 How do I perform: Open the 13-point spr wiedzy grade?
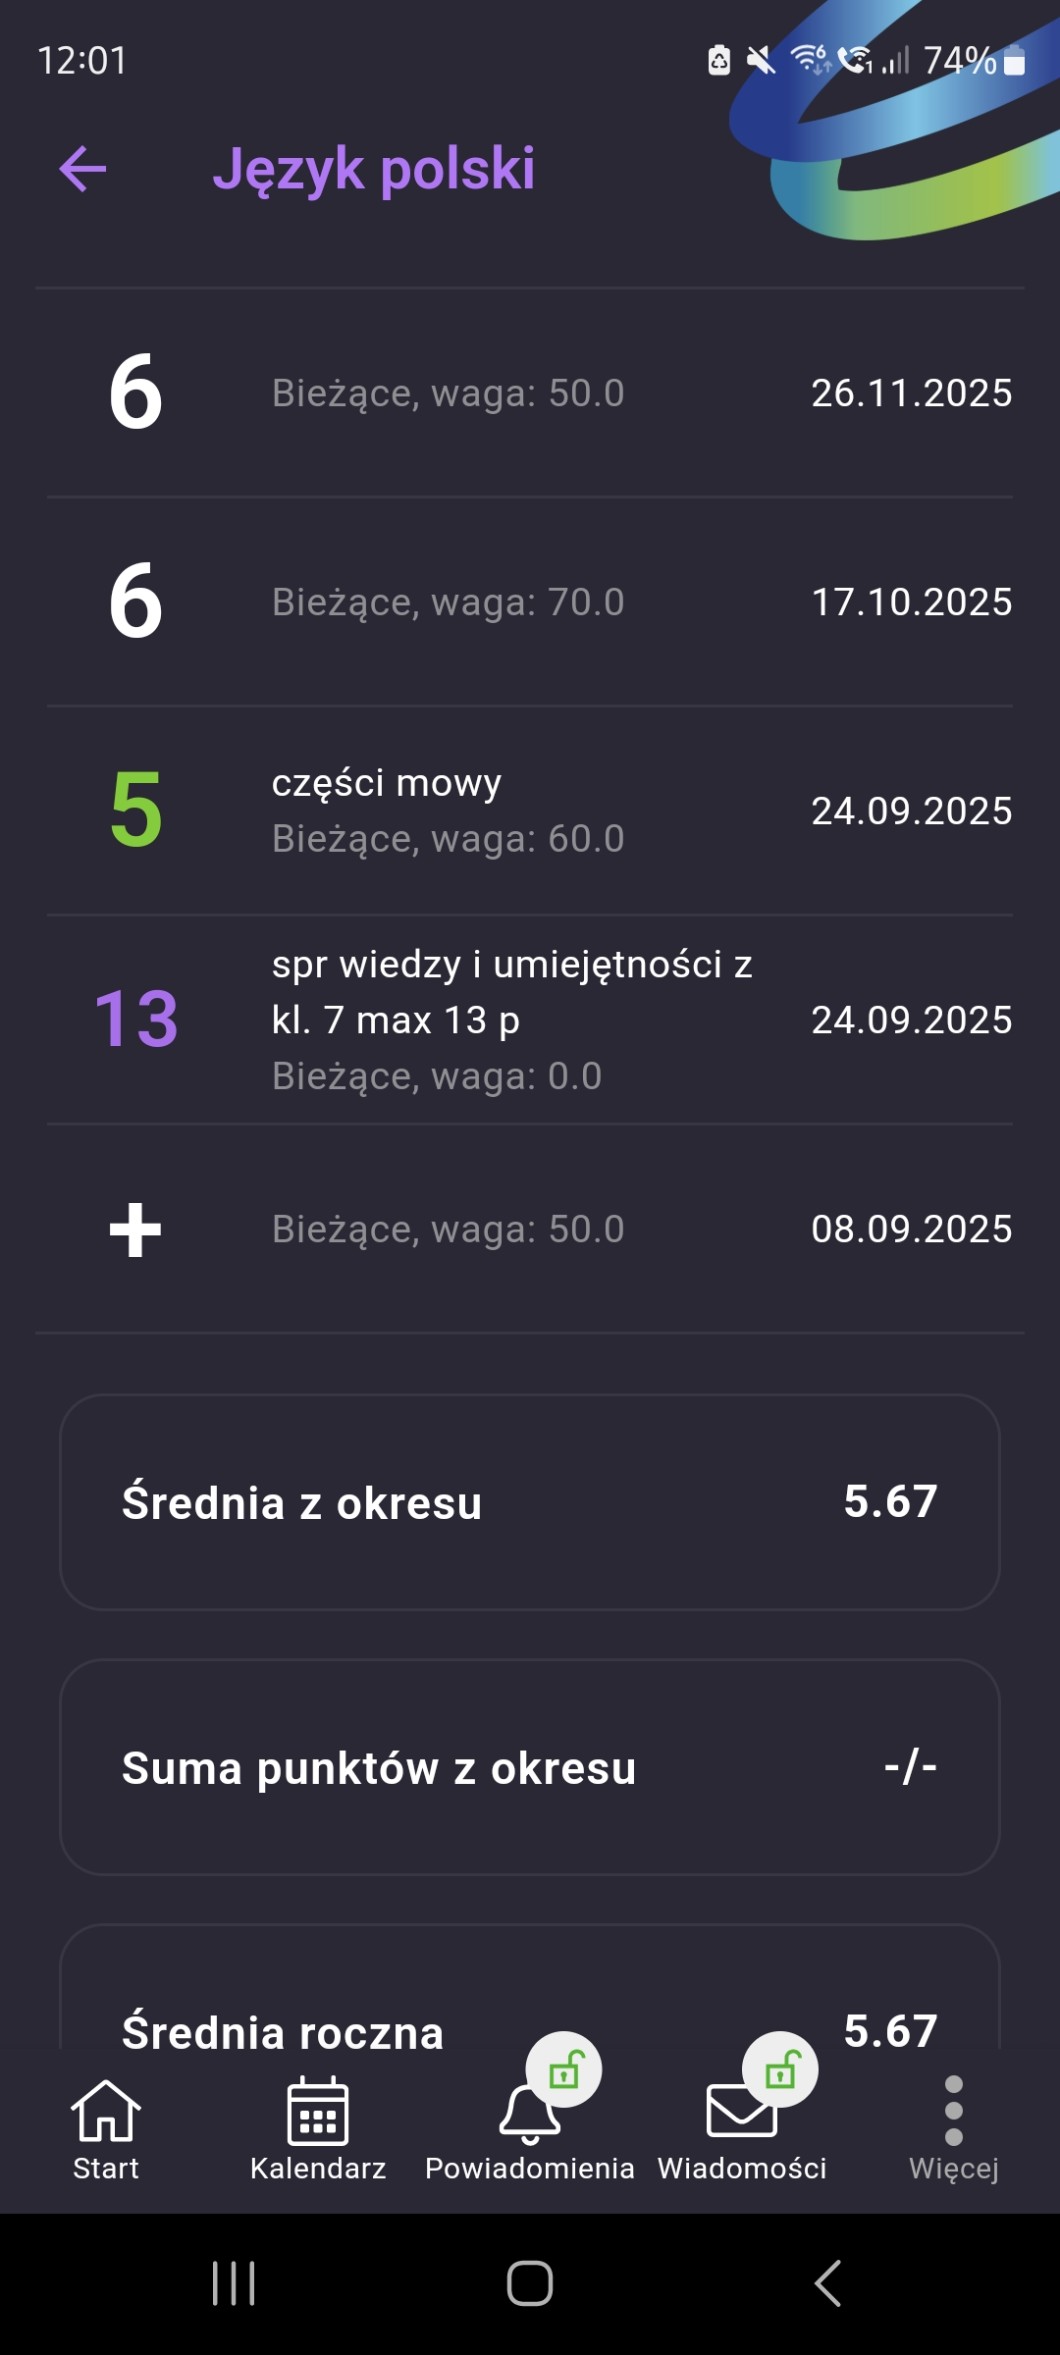pyautogui.click(x=530, y=1020)
